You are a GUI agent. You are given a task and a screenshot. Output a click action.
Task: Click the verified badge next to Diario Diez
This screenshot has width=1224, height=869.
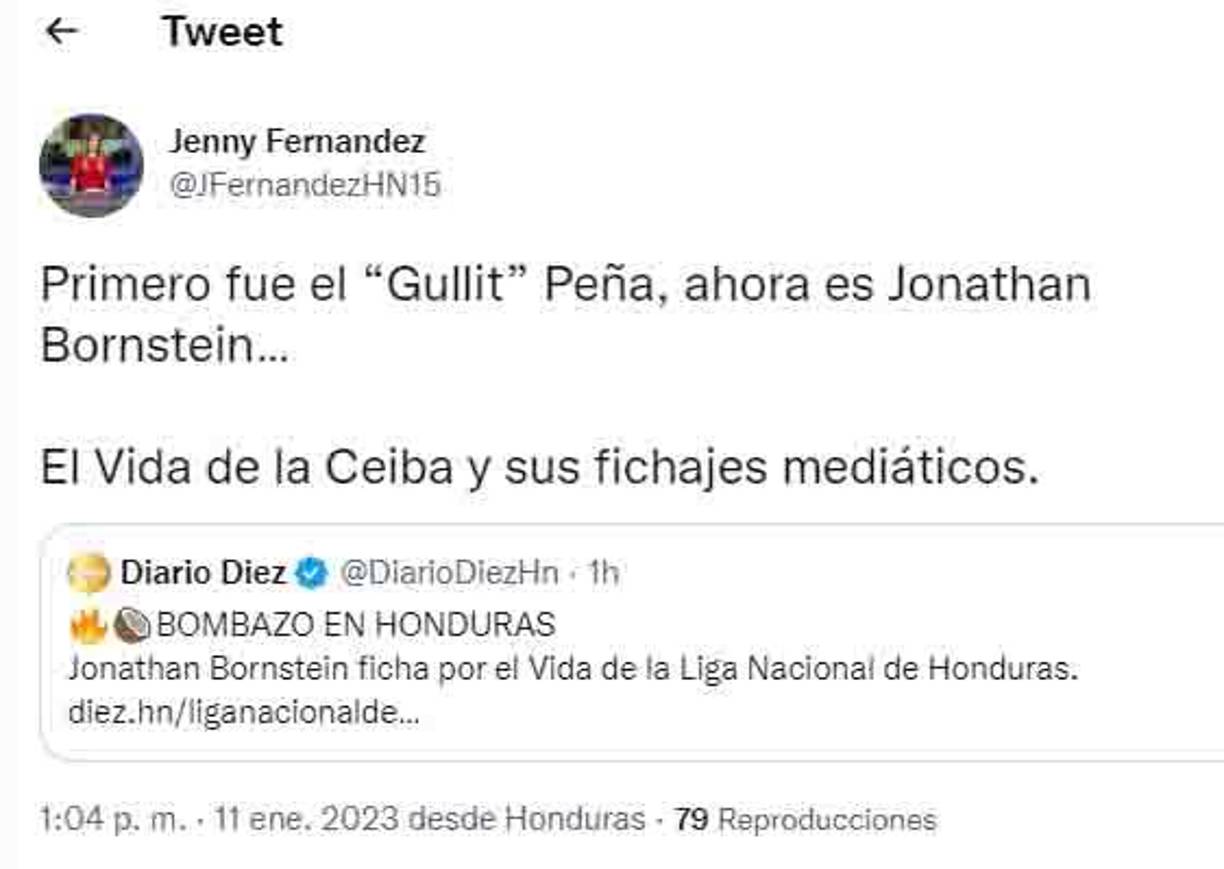click(x=310, y=570)
